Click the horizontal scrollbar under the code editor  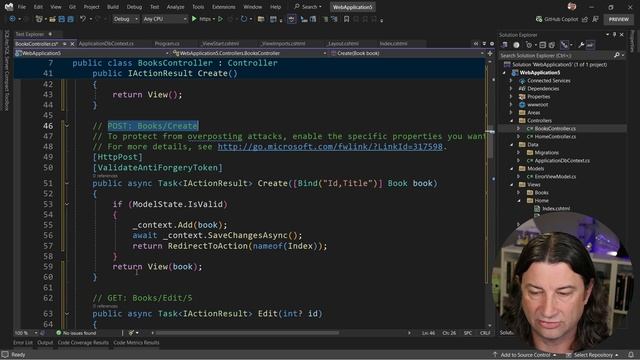(247, 333)
